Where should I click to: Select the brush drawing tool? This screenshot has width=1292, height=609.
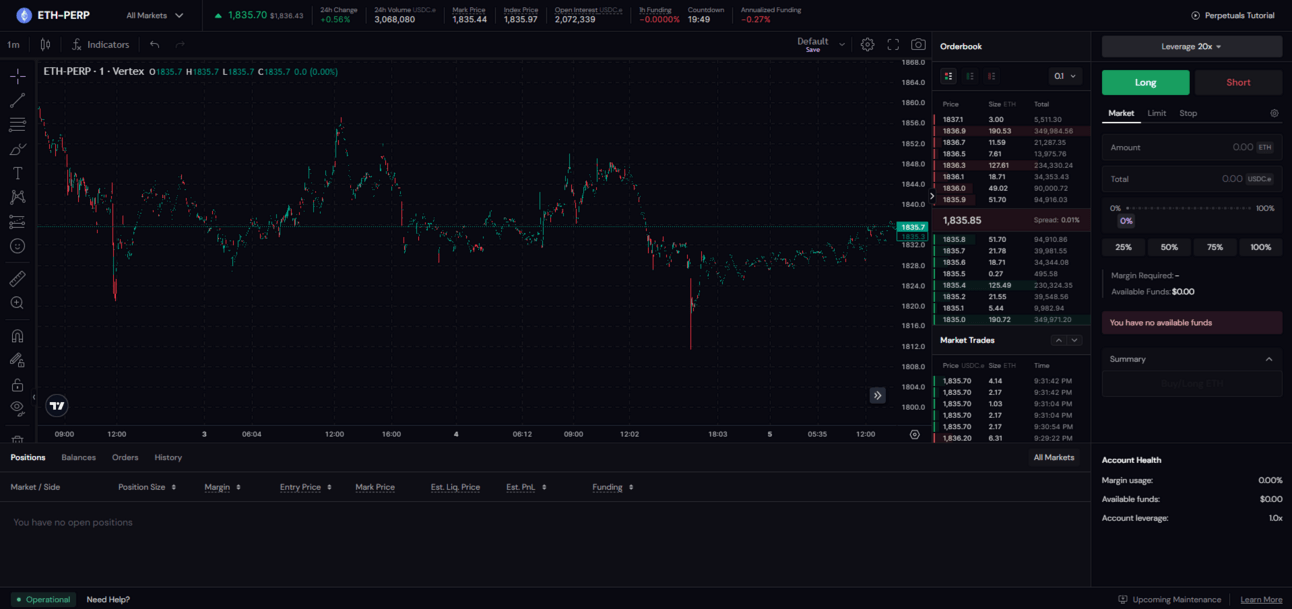pyautogui.click(x=17, y=149)
